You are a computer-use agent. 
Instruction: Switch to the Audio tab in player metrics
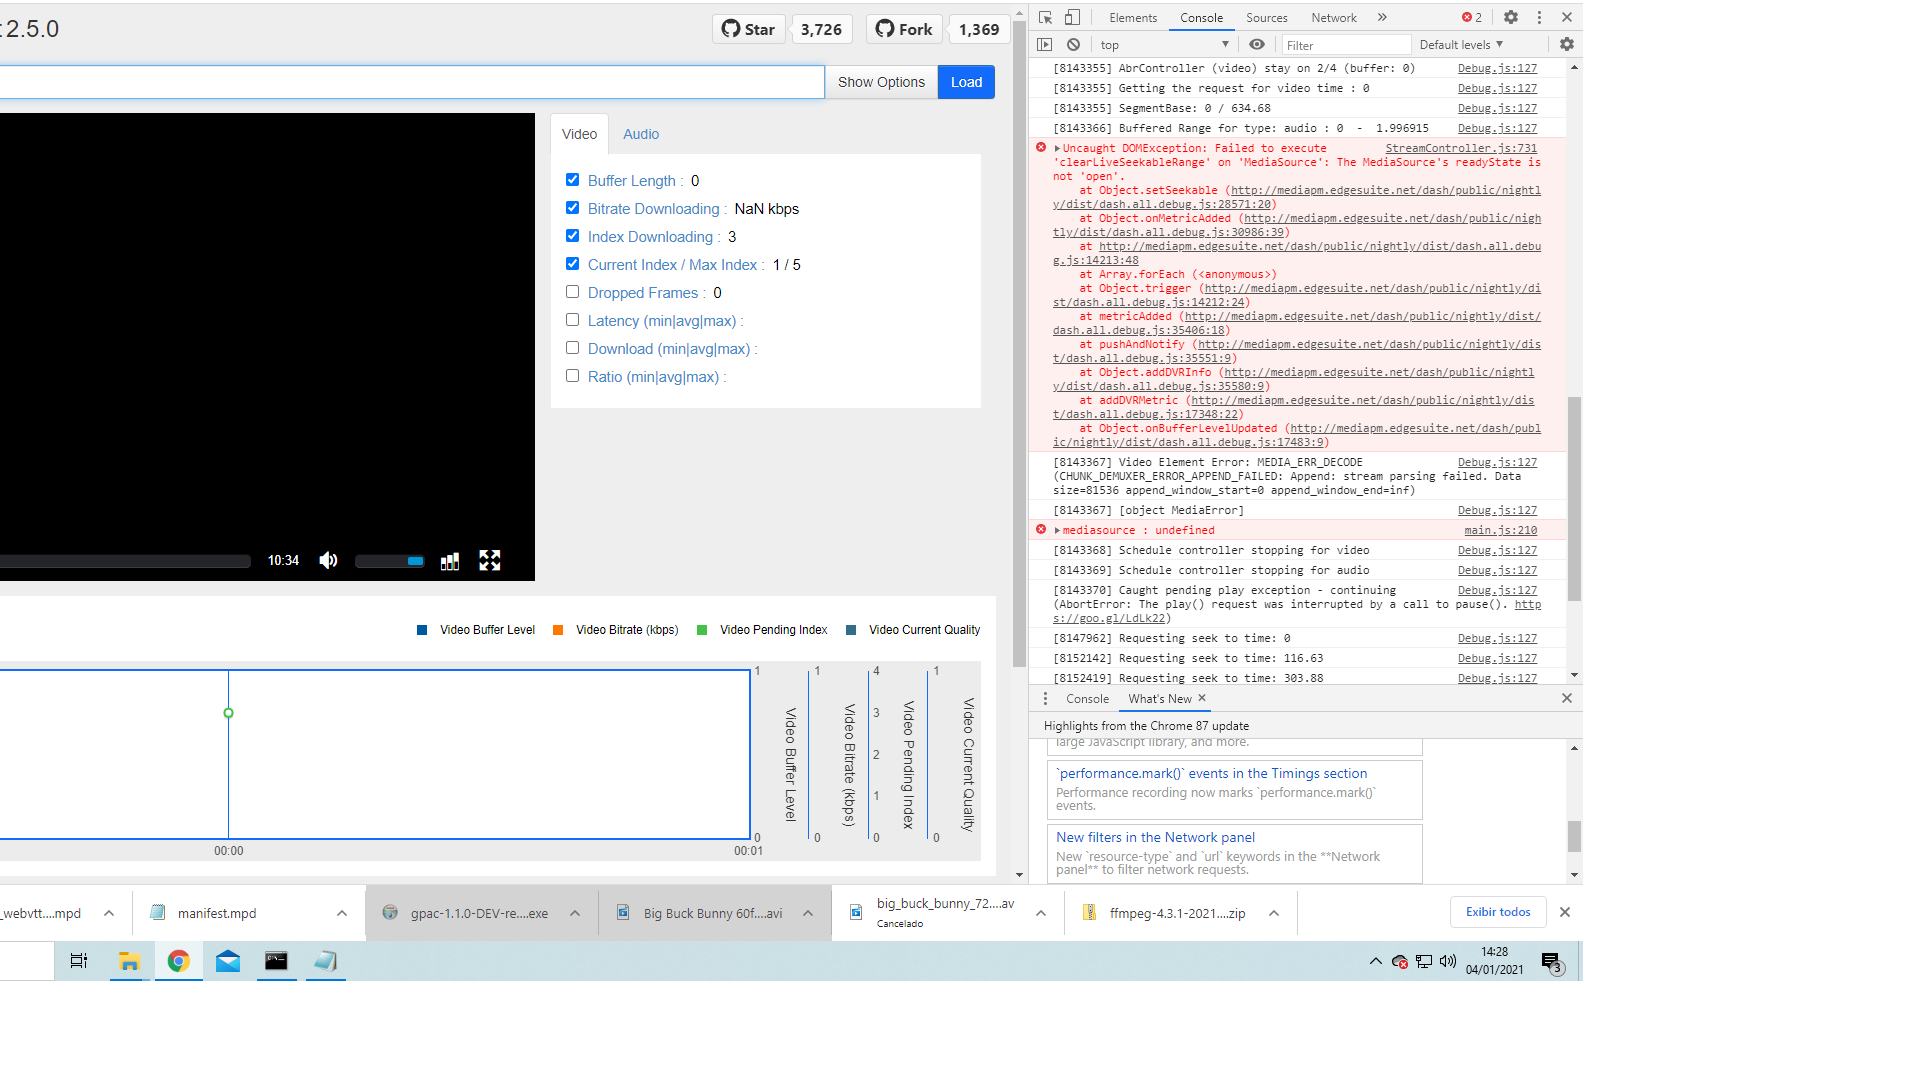point(640,133)
